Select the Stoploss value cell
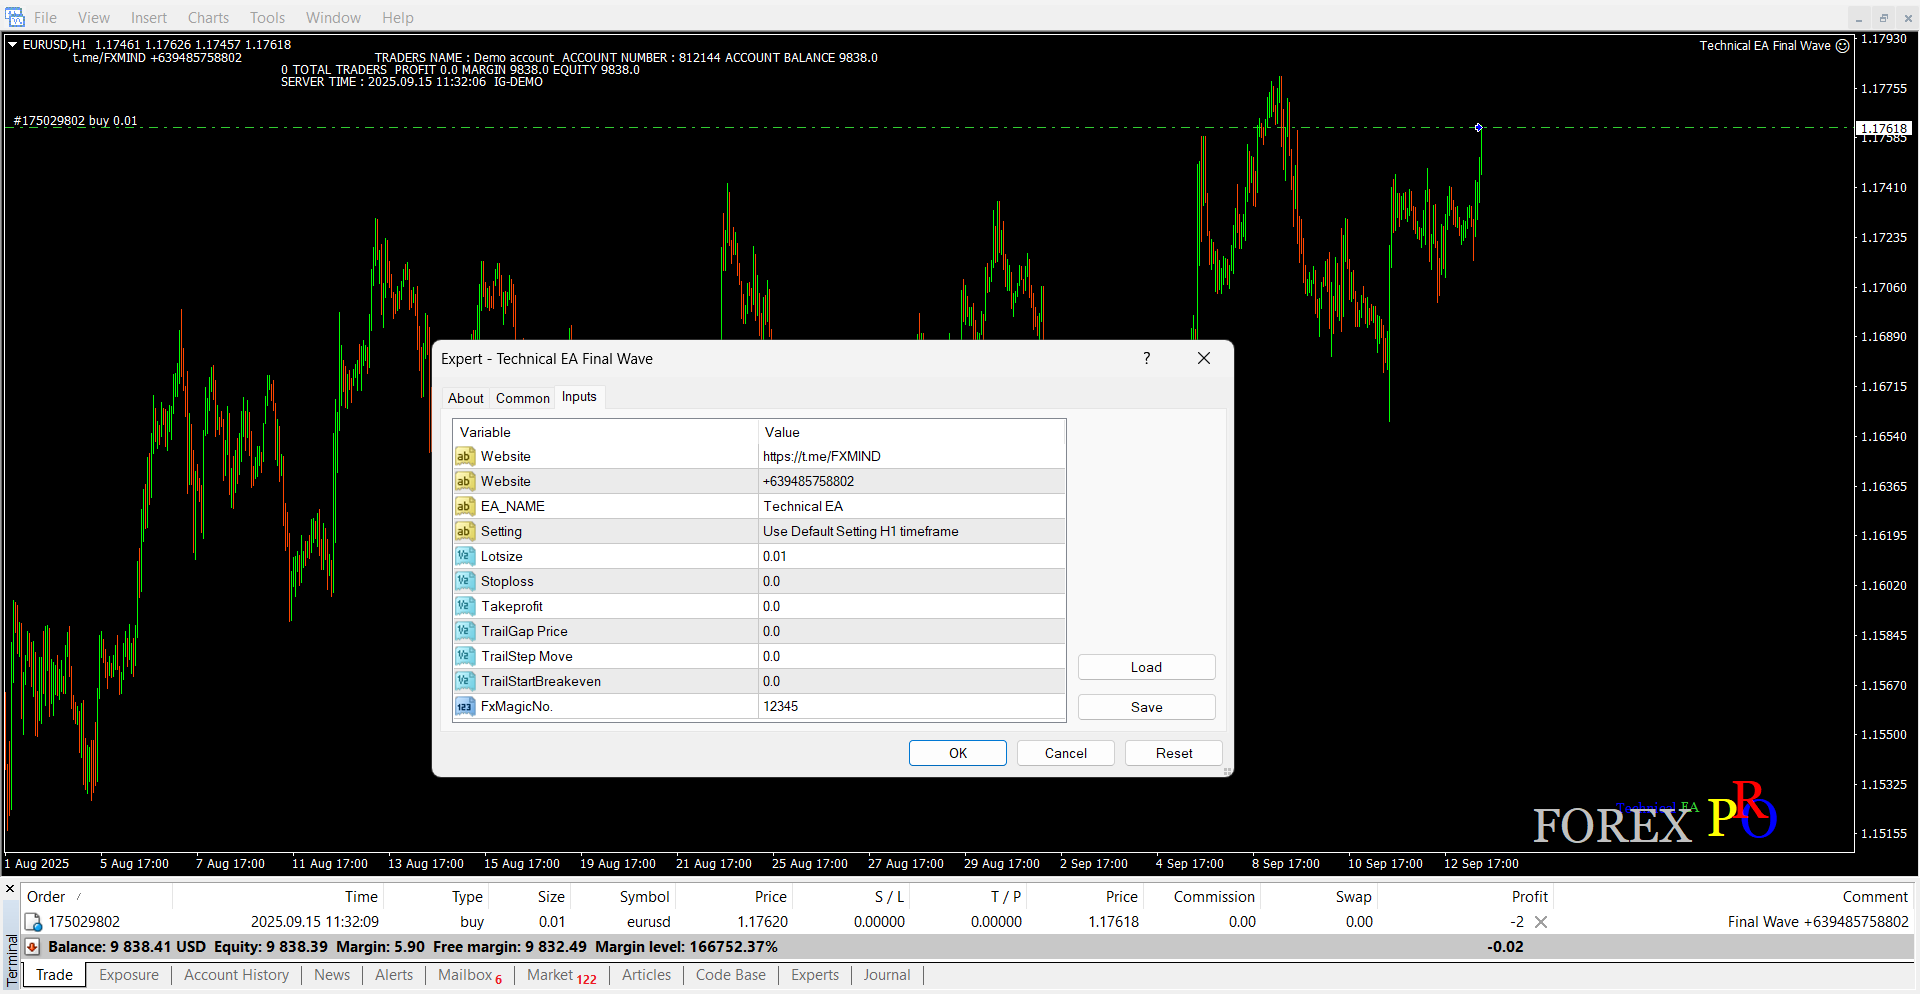The image size is (1920, 994). (910, 581)
